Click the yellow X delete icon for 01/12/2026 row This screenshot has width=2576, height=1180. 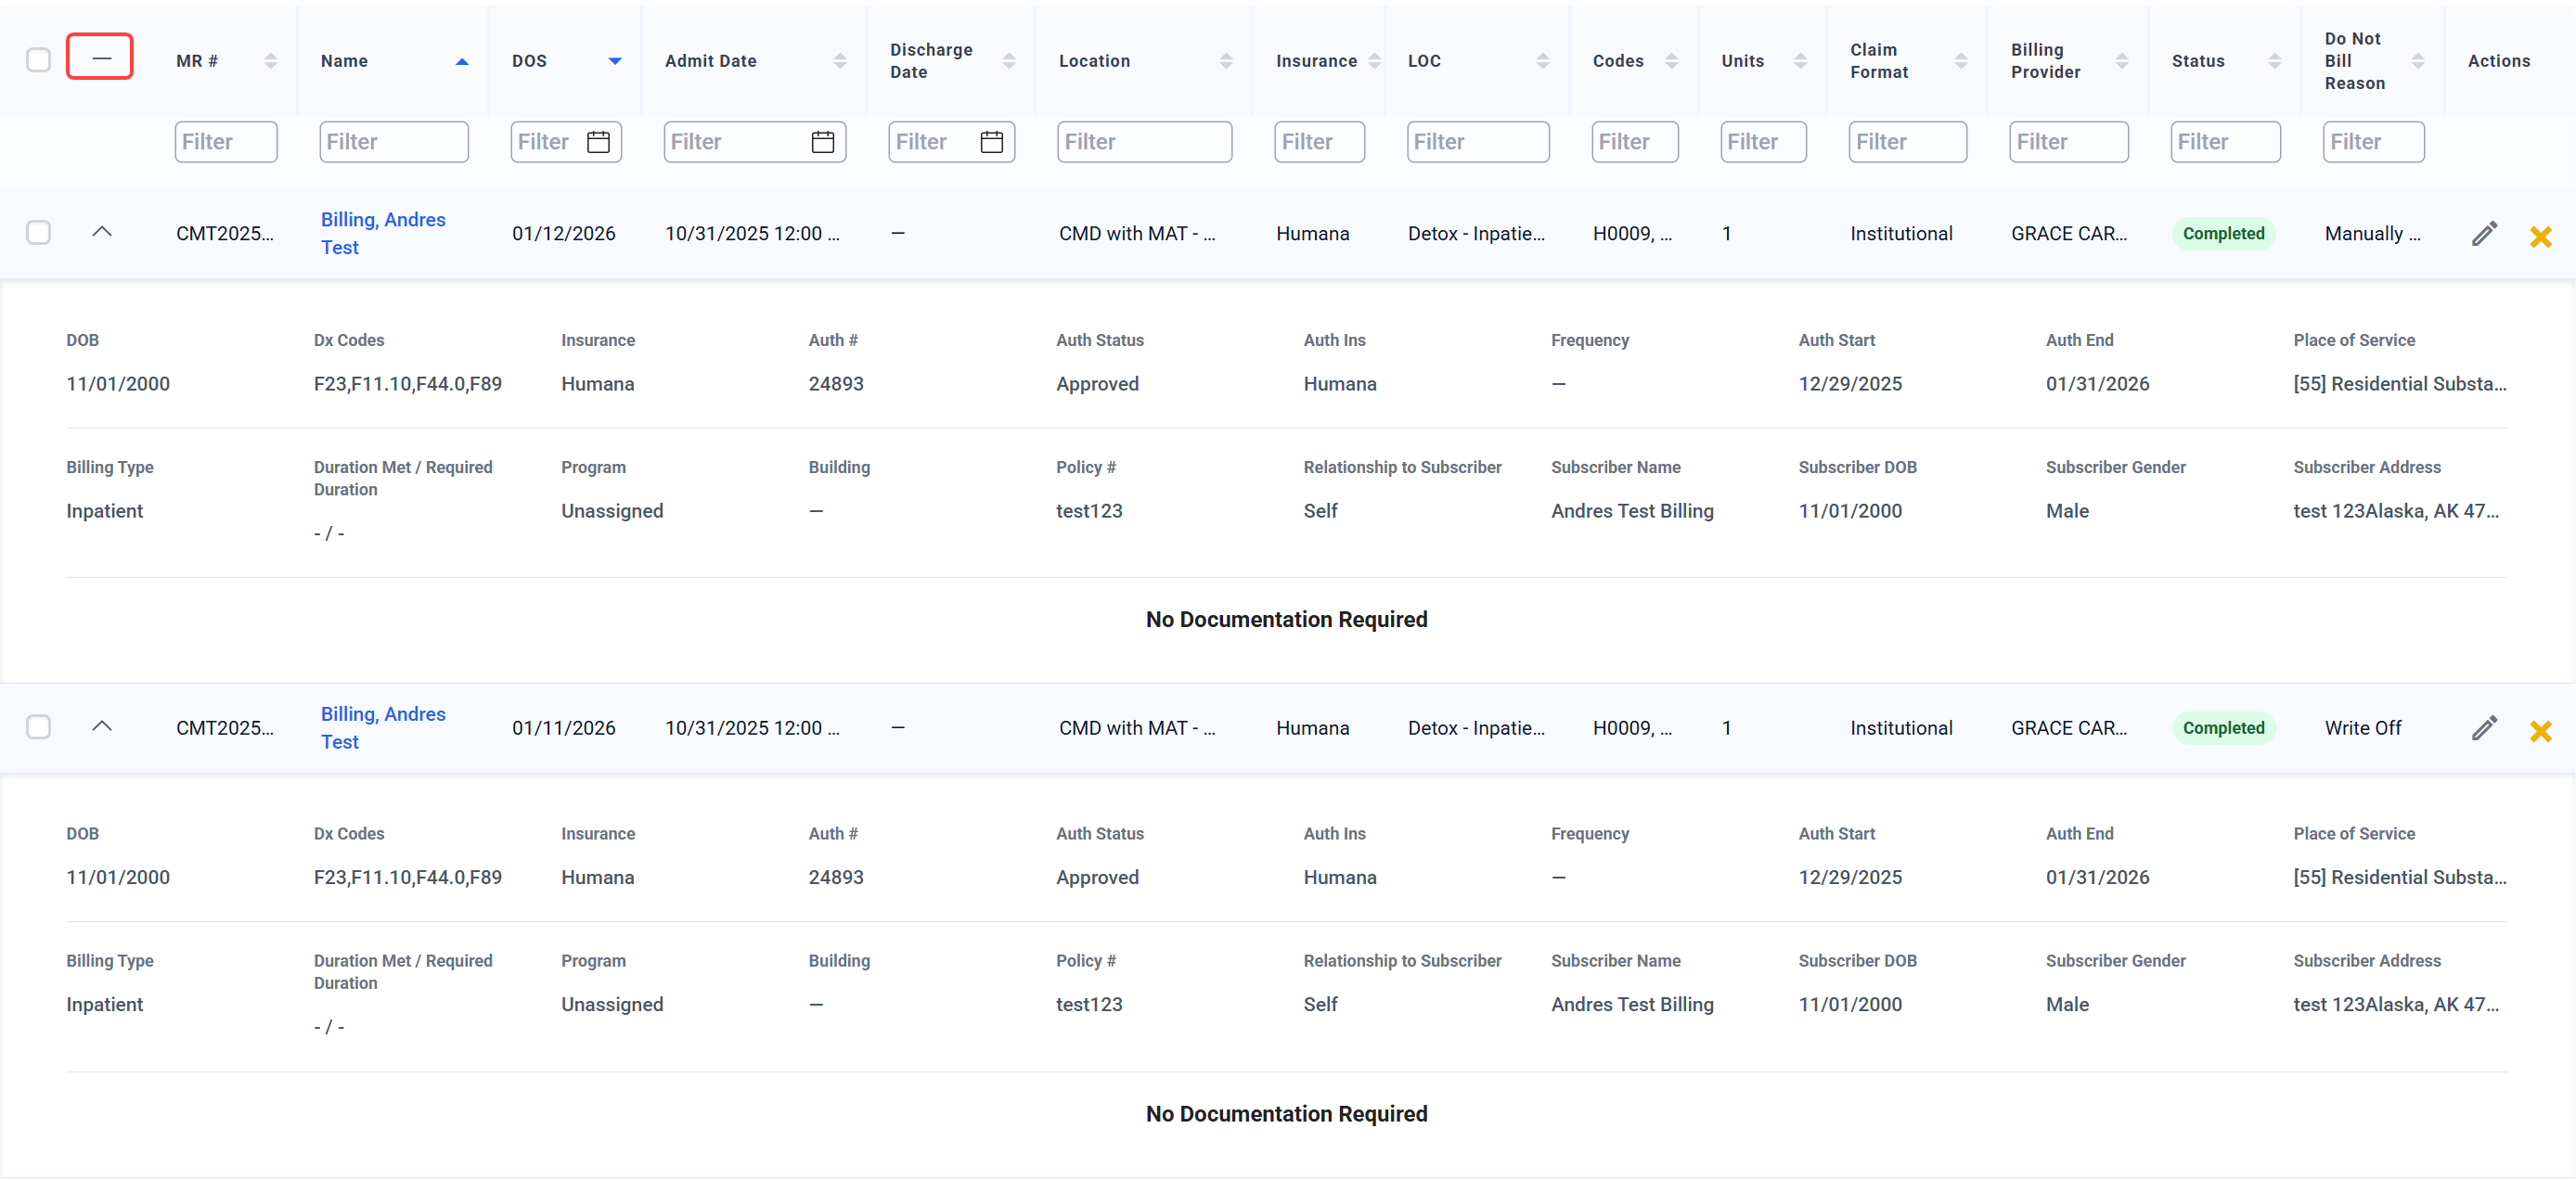(x=2540, y=237)
